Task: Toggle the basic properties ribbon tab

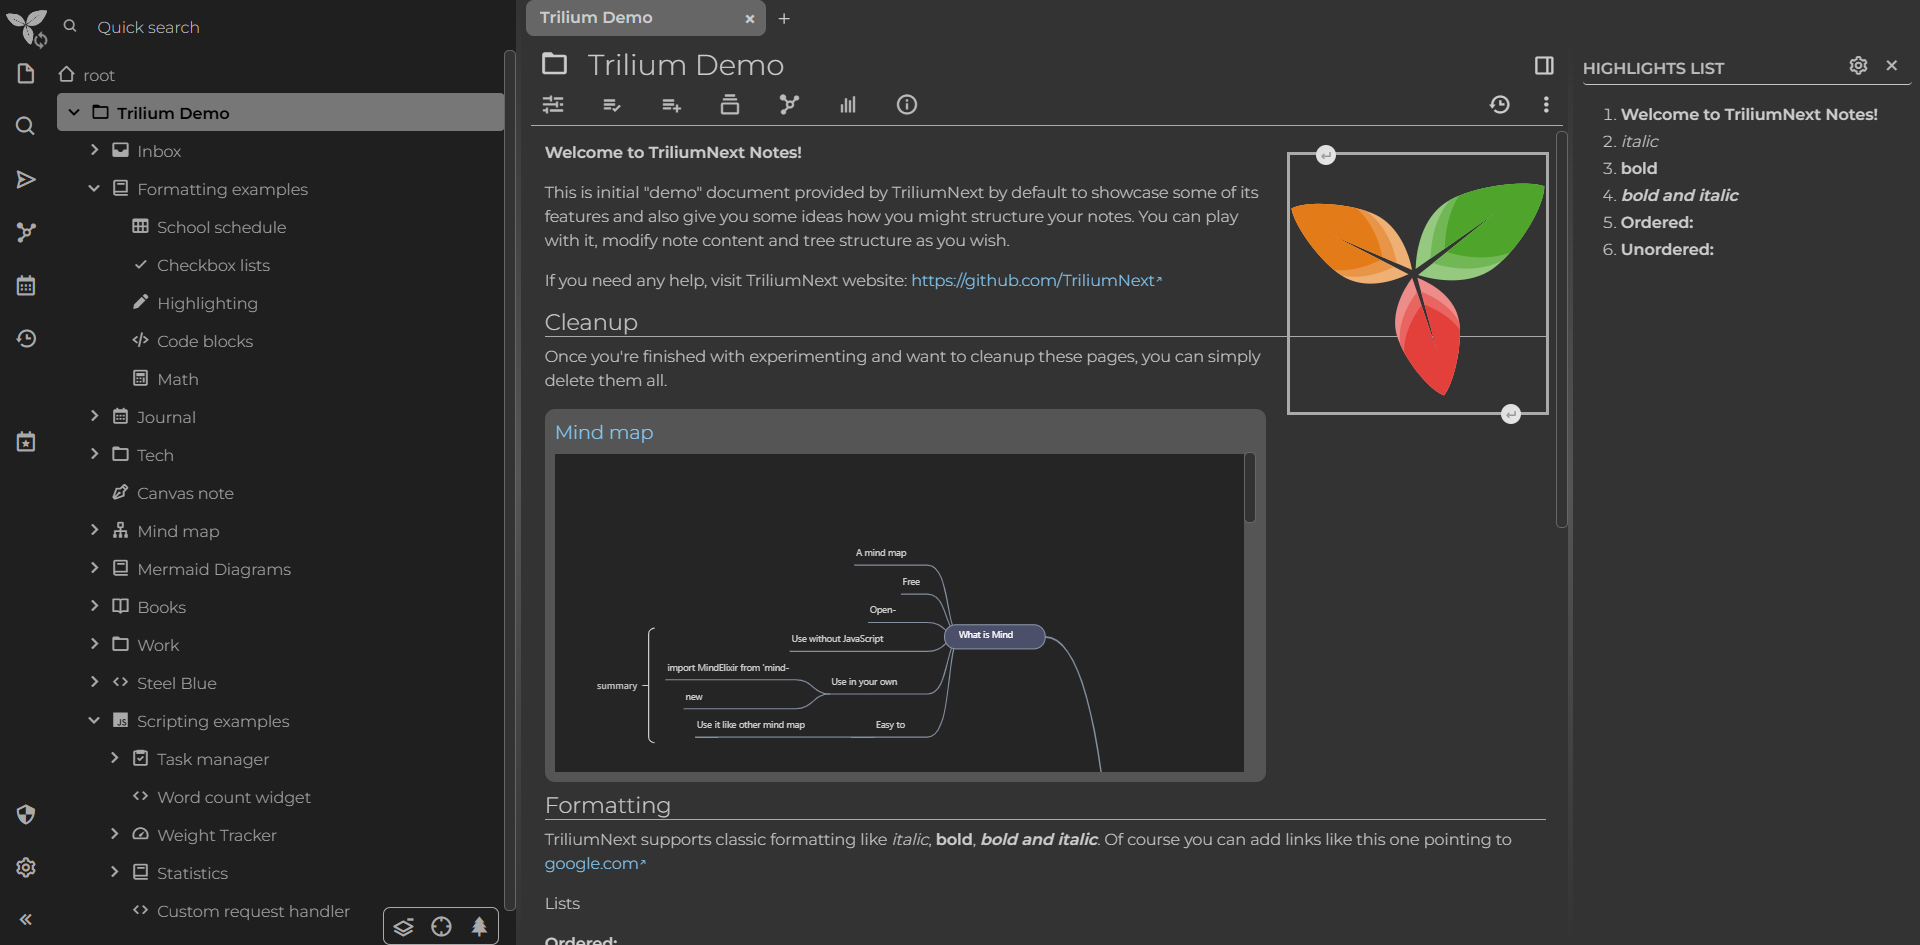Action: 553,104
